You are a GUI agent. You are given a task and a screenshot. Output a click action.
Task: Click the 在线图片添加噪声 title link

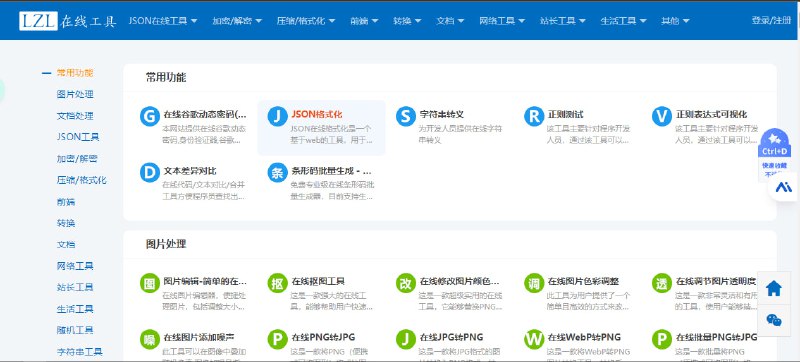tap(198, 337)
